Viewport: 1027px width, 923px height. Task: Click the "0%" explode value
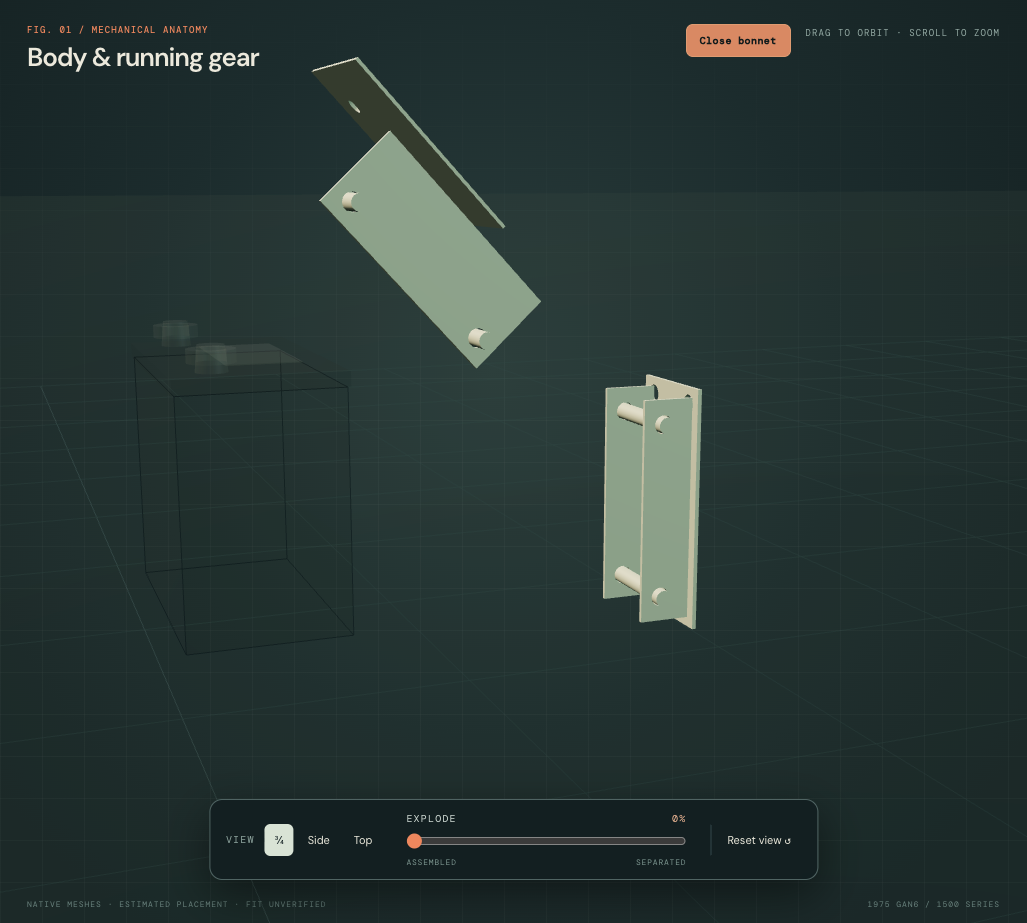tap(679, 819)
